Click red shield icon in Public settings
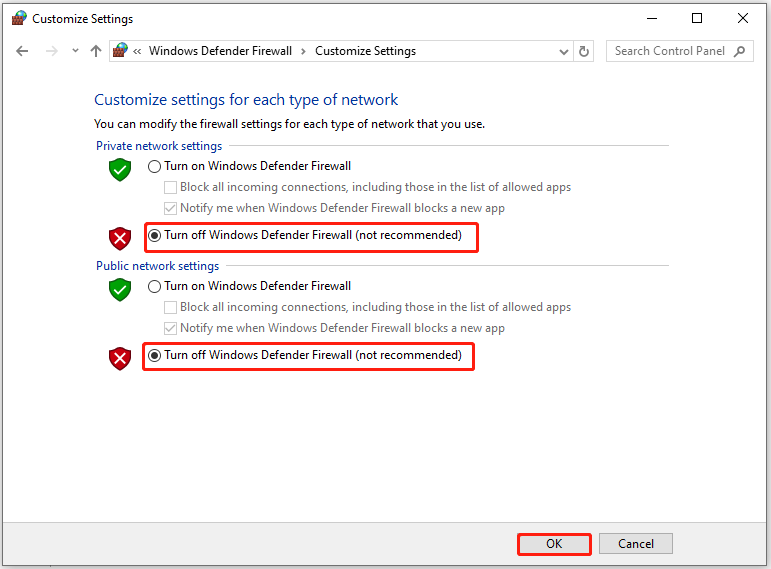Screen dimensions: 771x569 119,359
